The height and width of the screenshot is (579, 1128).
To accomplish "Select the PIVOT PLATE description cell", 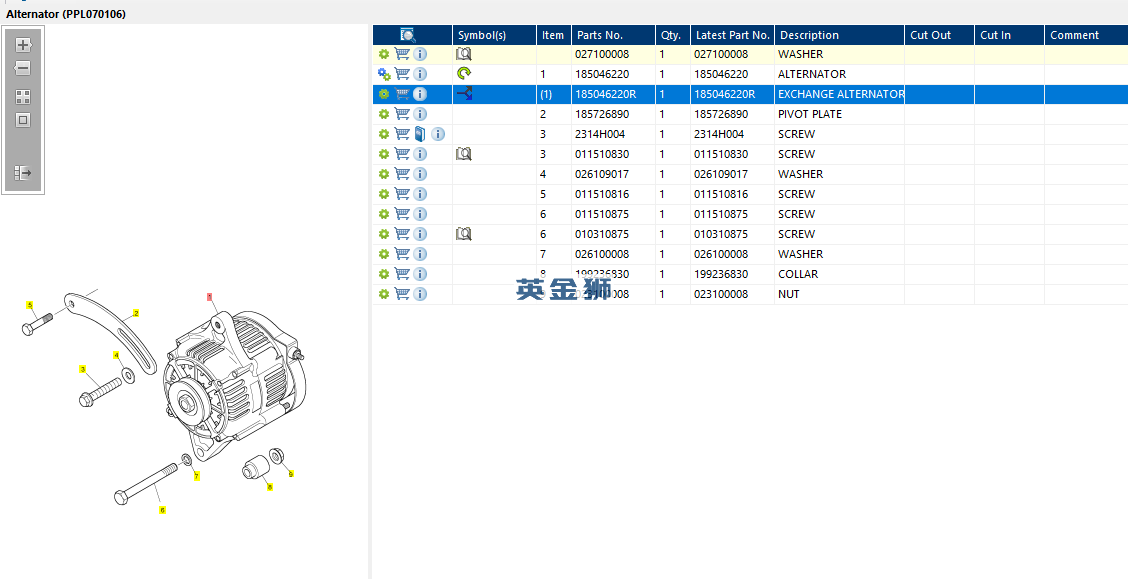I will point(839,114).
